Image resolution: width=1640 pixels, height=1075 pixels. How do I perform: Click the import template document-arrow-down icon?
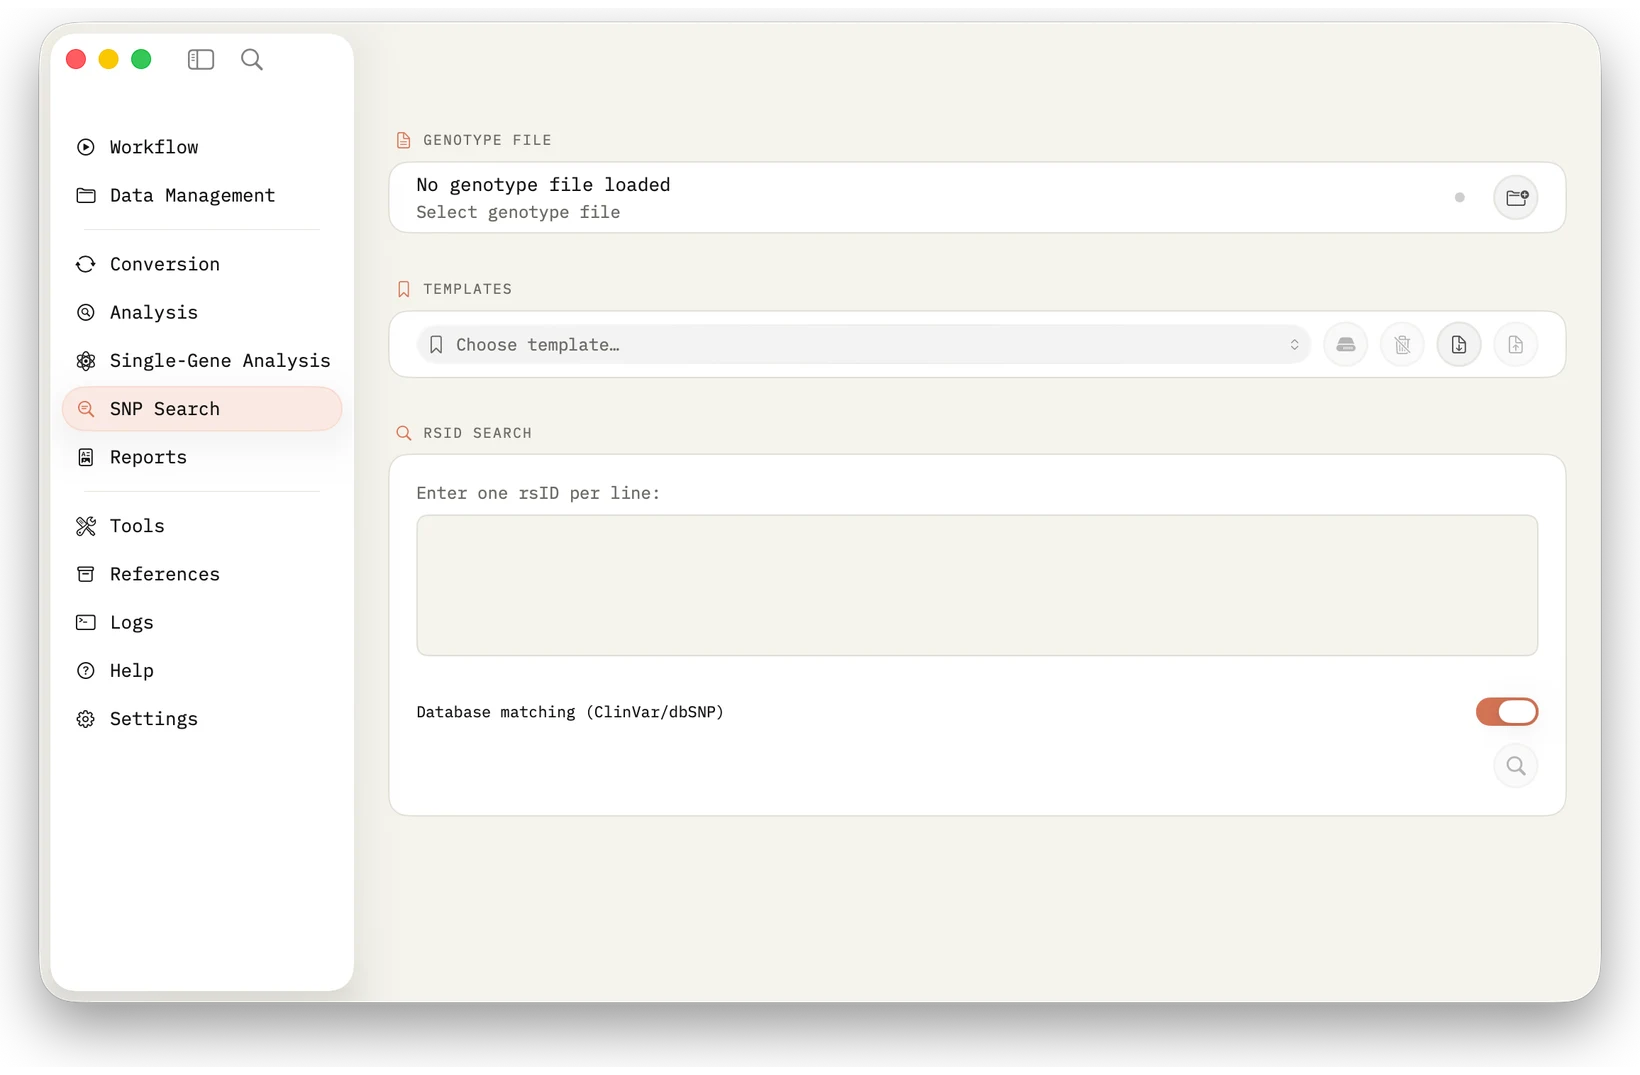(x=1459, y=345)
